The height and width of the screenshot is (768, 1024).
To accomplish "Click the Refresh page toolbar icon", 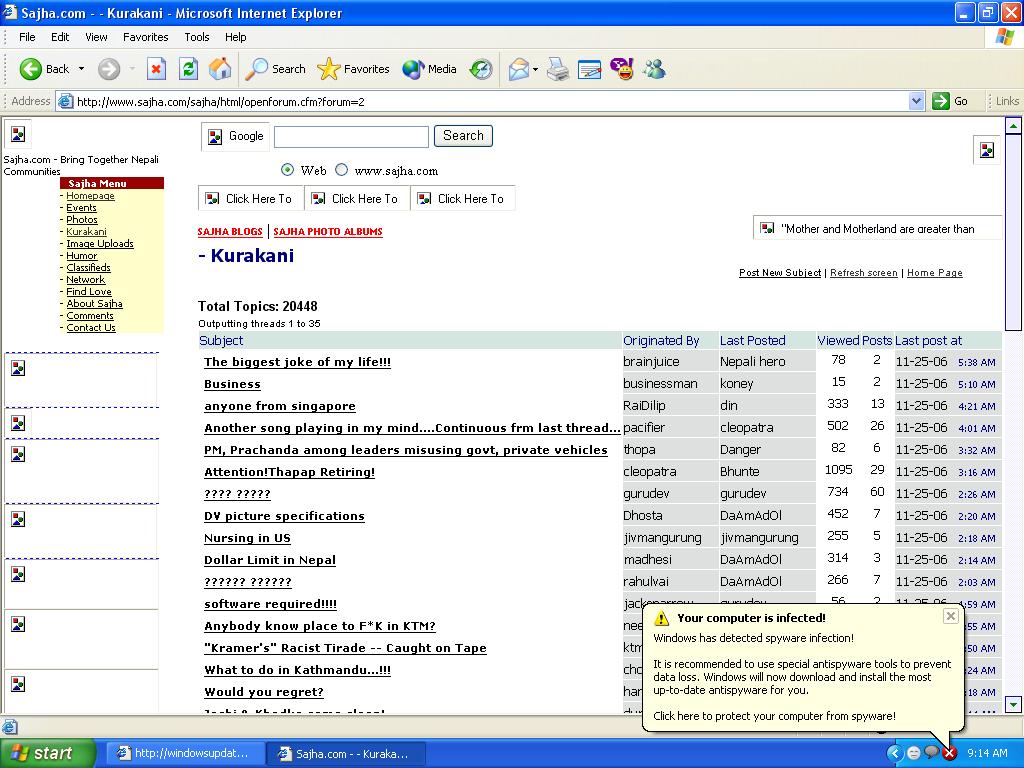I will tap(188, 69).
